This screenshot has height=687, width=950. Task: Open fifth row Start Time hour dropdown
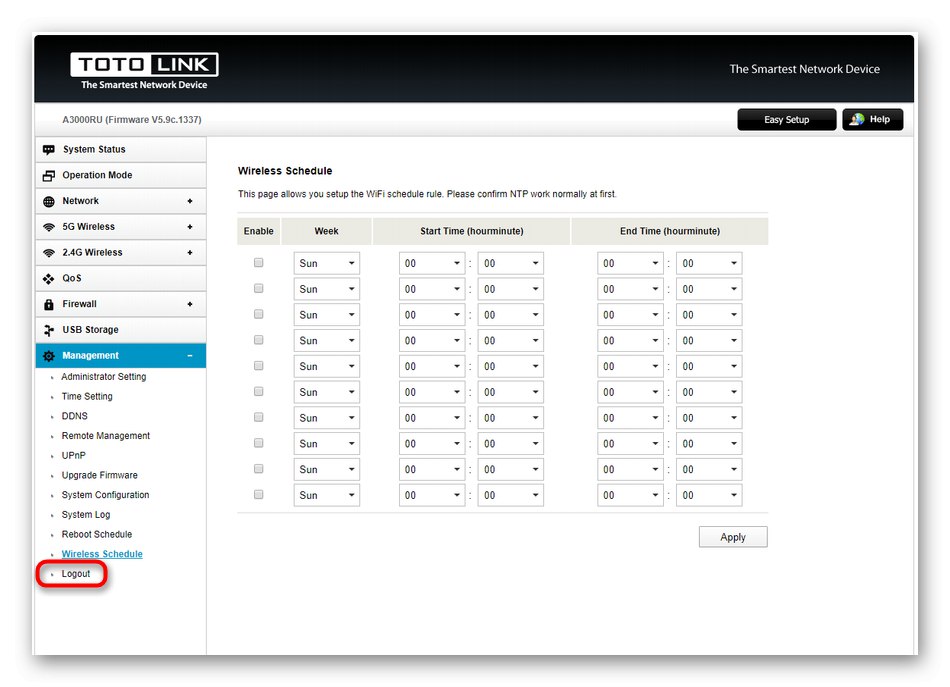(432, 367)
